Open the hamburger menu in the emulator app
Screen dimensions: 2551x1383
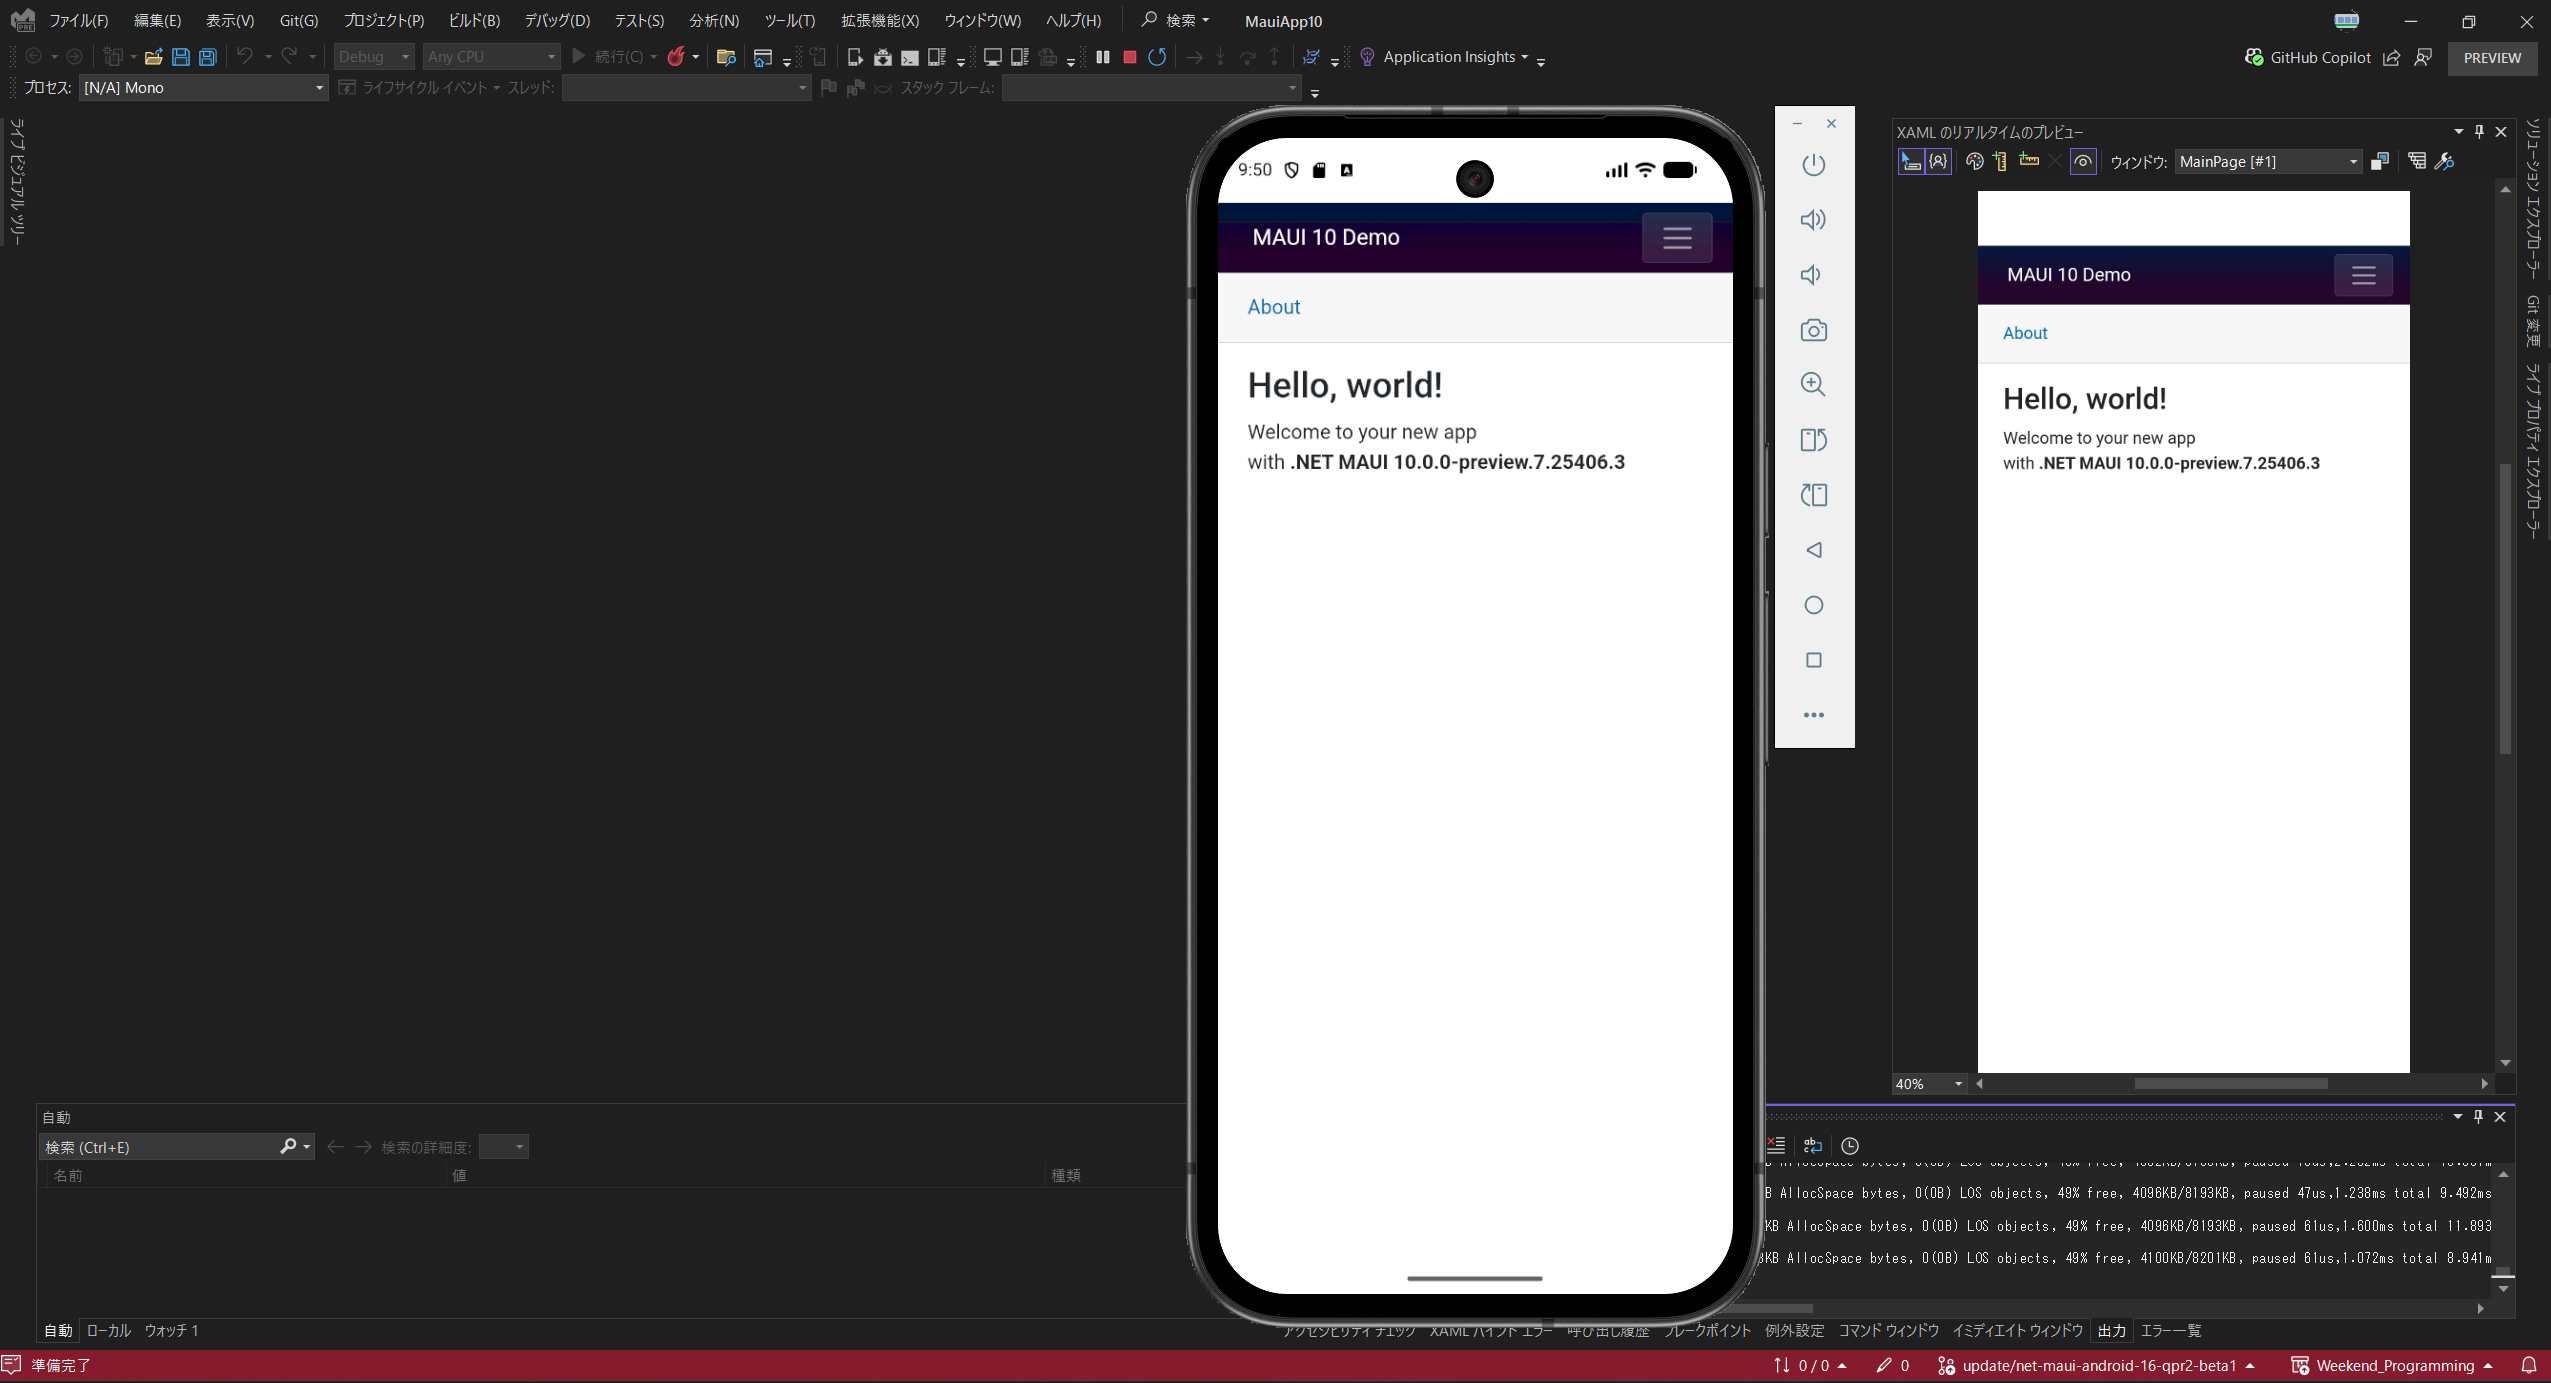[x=1677, y=237]
